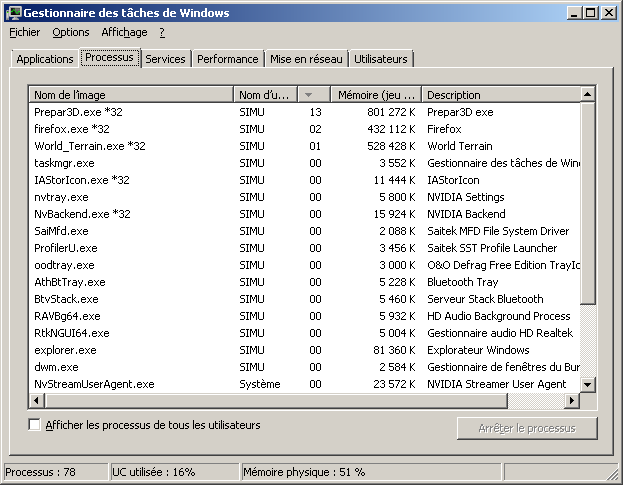Switch to Mise en réseau tab
This screenshot has width=623, height=485.
(x=306, y=59)
